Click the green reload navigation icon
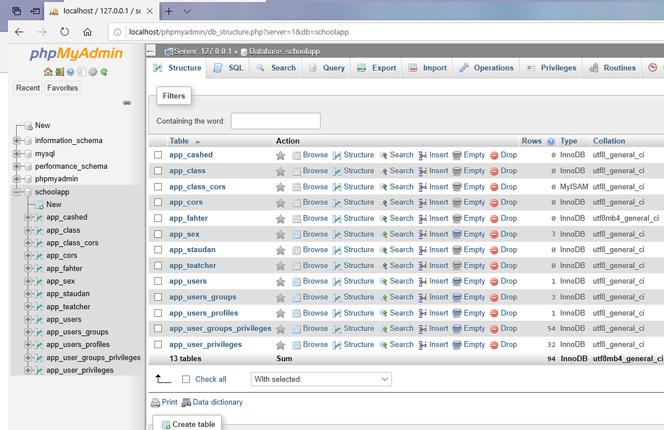 (x=104, y=72)
